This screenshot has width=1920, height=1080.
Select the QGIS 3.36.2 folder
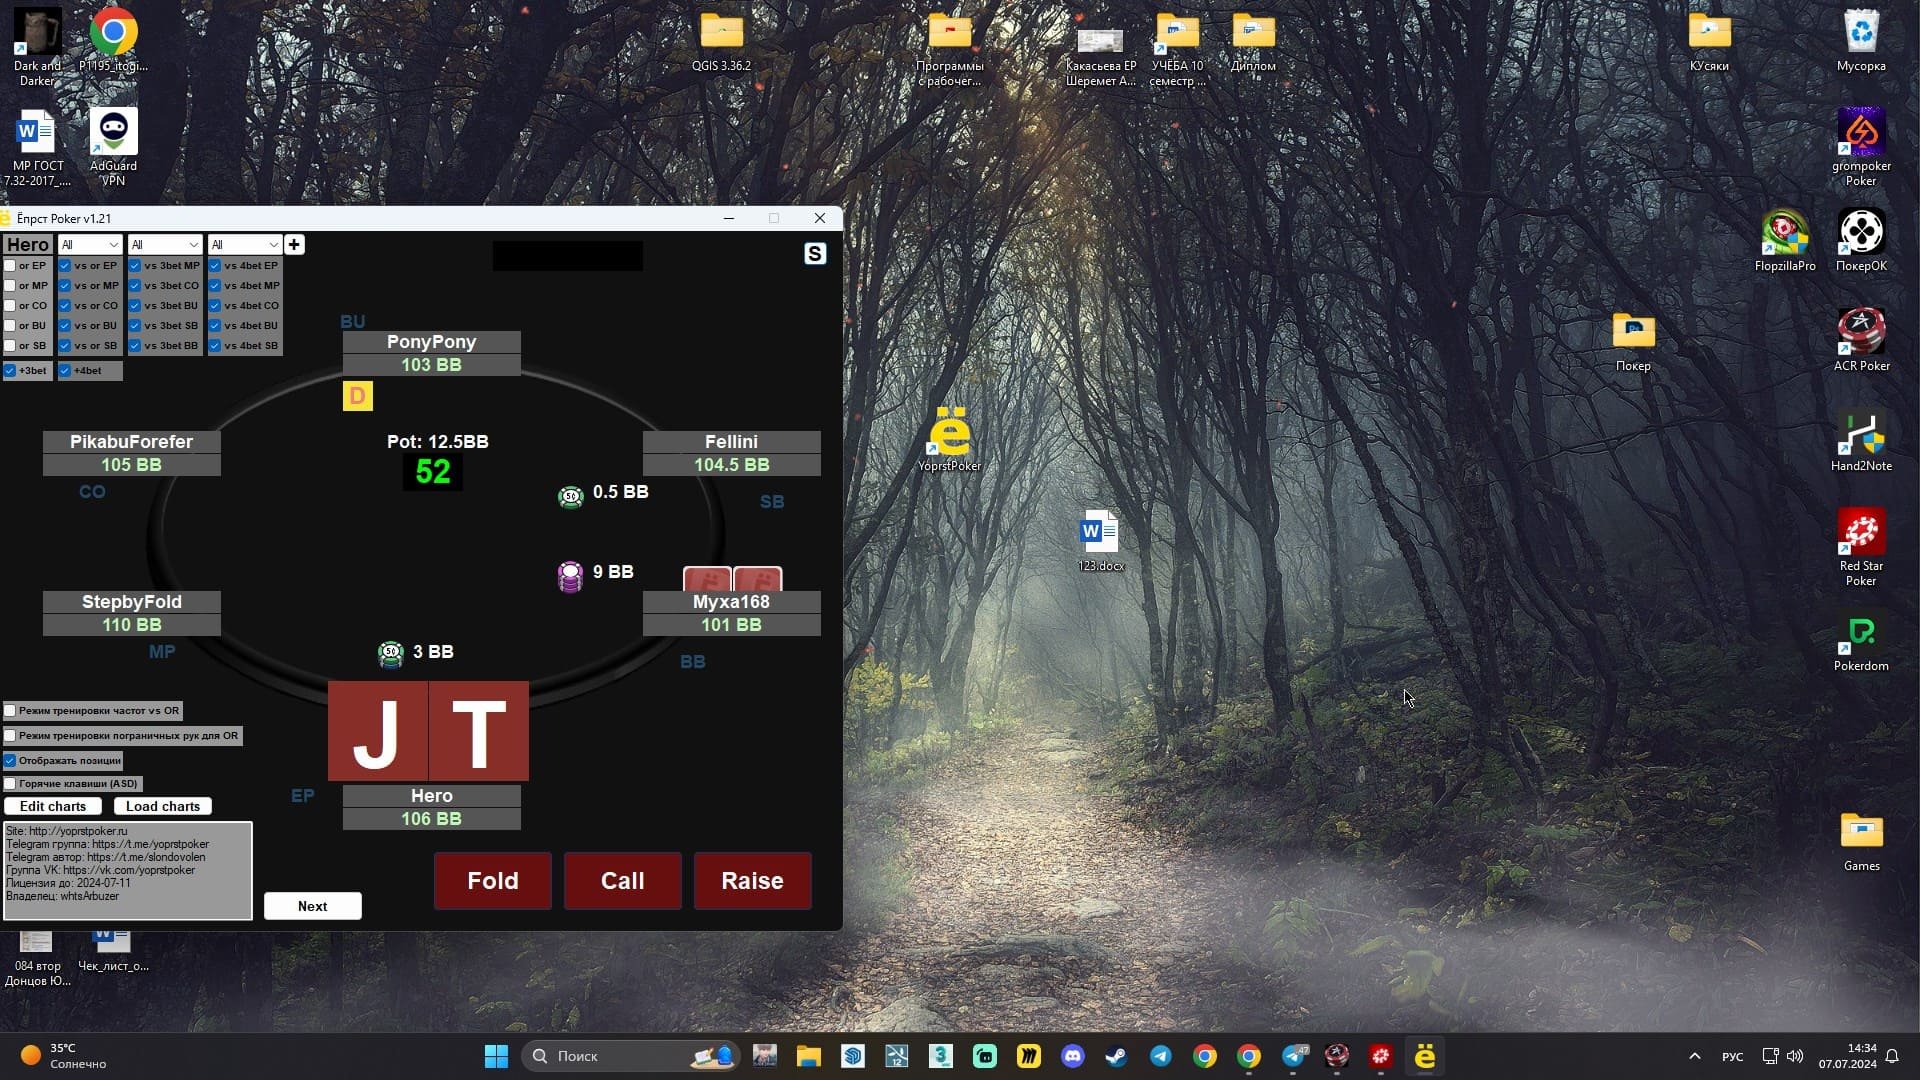point(721,41)
